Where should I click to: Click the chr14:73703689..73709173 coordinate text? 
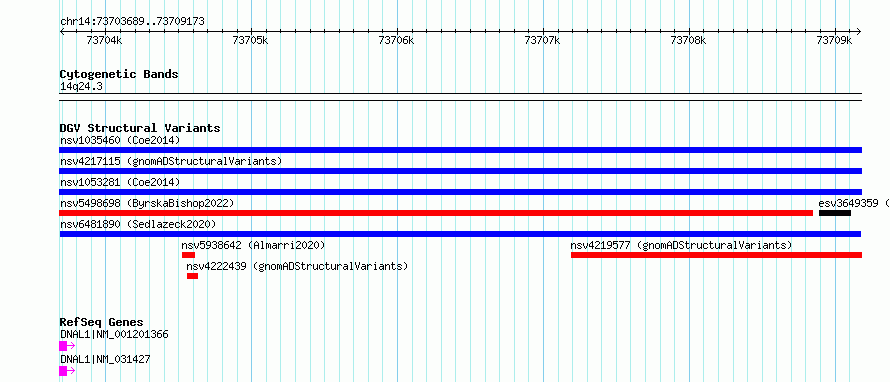point(132,22)
